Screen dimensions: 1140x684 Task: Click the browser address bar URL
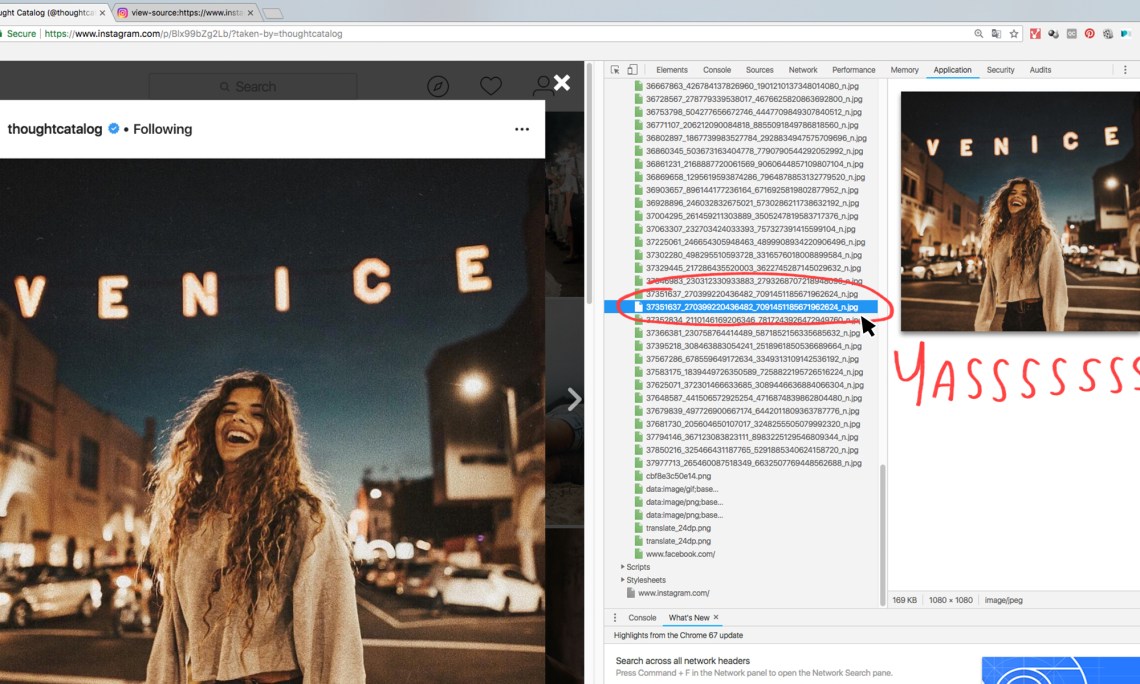pos(193,33)
